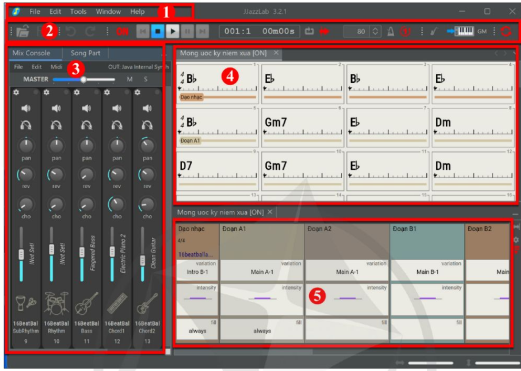Jump to next song part
This screenshot has height=371, width=521.
tap(202, 31)
